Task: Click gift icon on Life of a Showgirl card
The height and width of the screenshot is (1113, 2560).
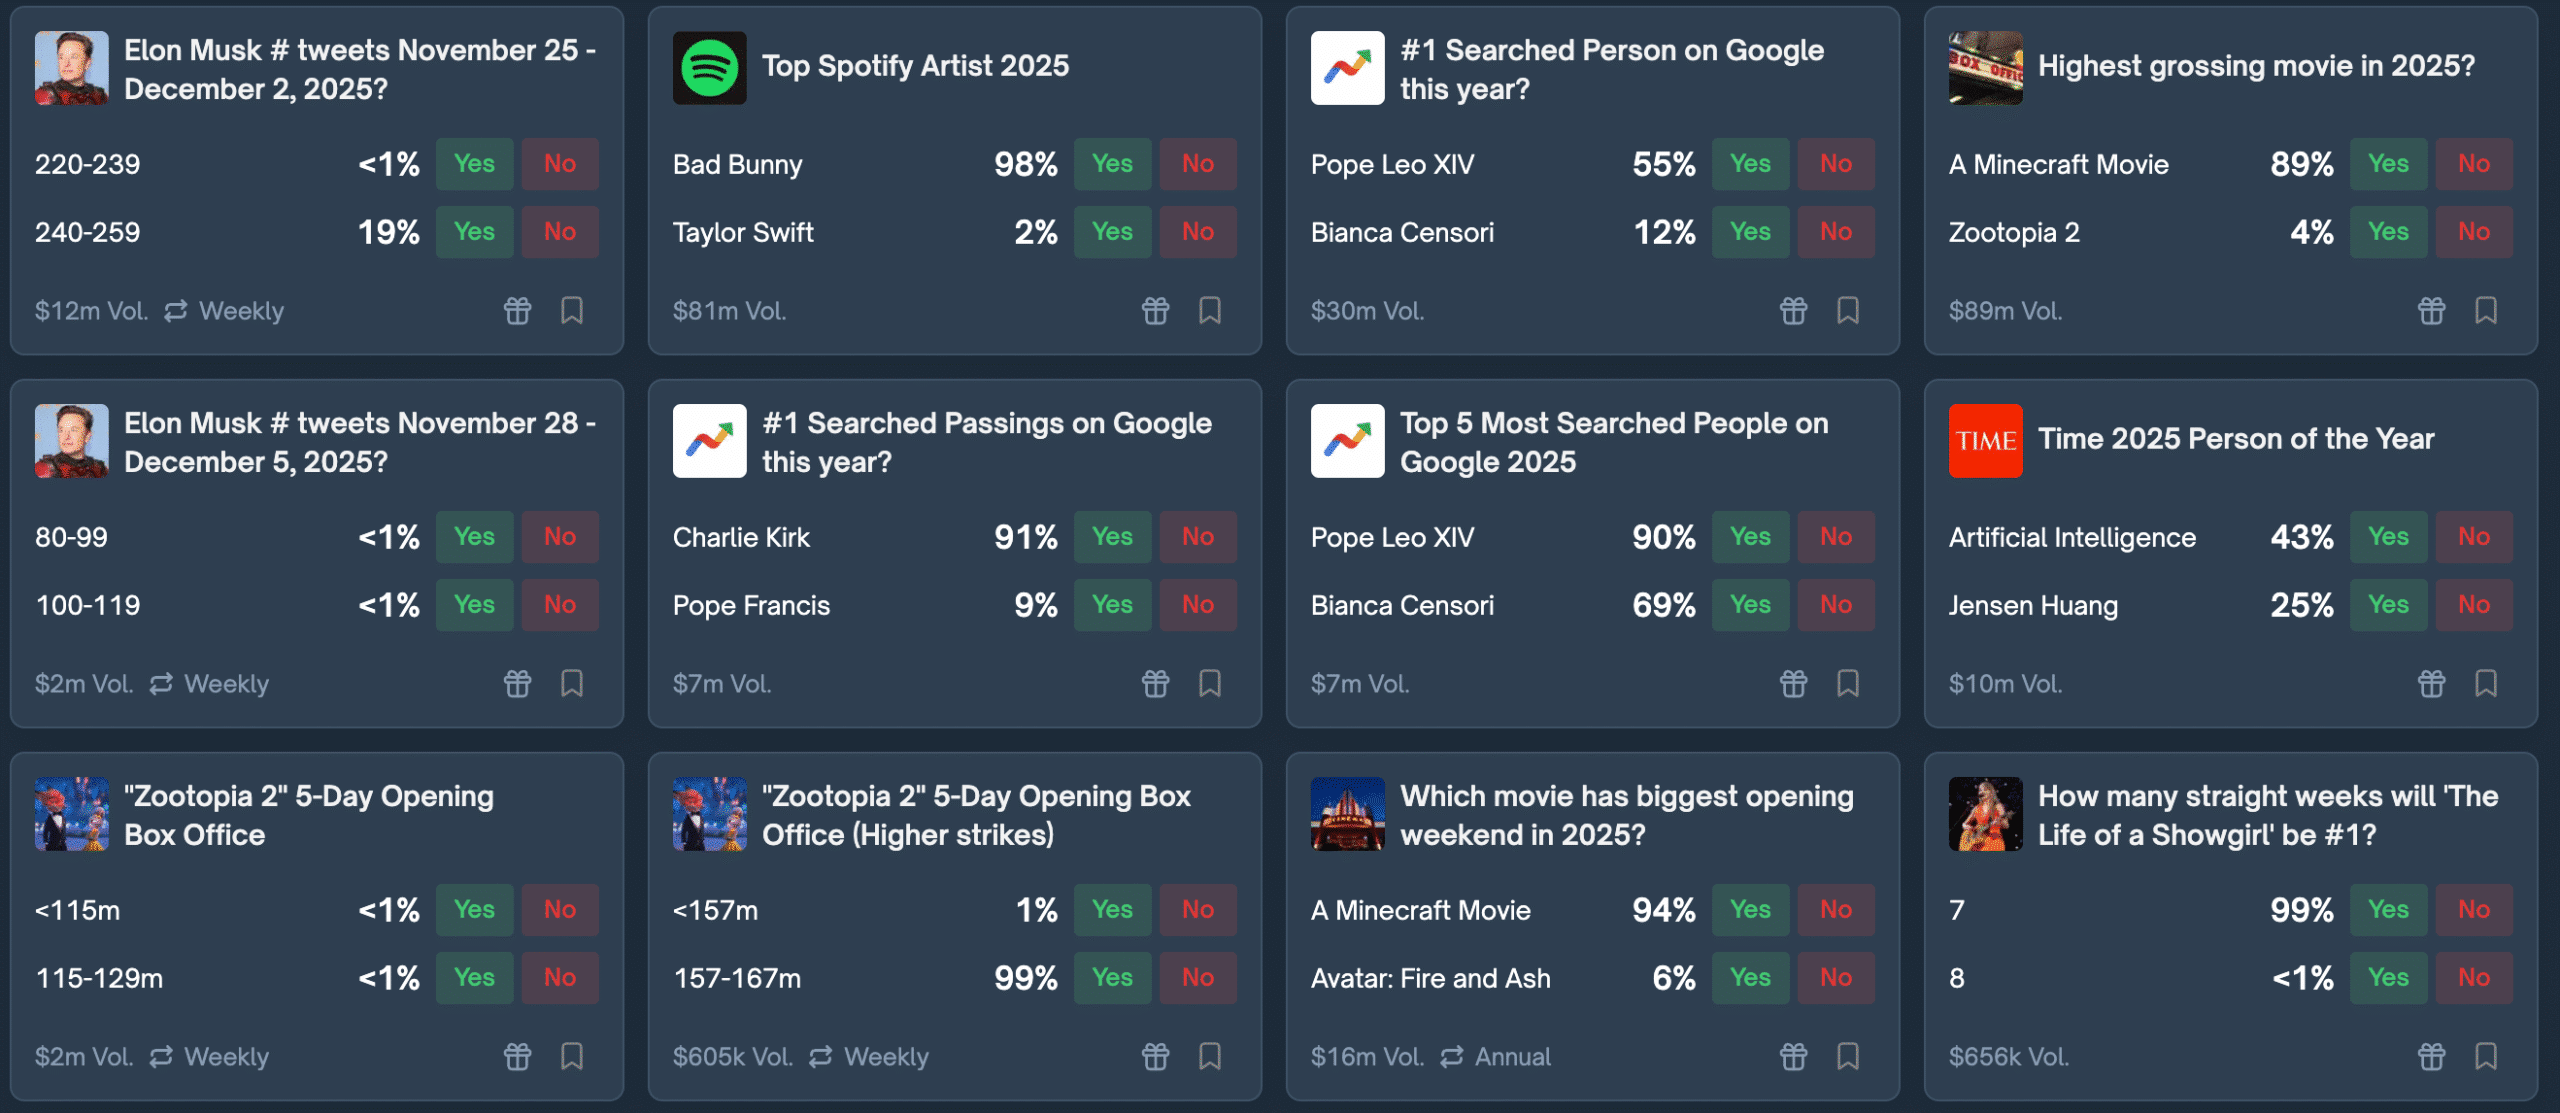Action: [2431, 1057]
